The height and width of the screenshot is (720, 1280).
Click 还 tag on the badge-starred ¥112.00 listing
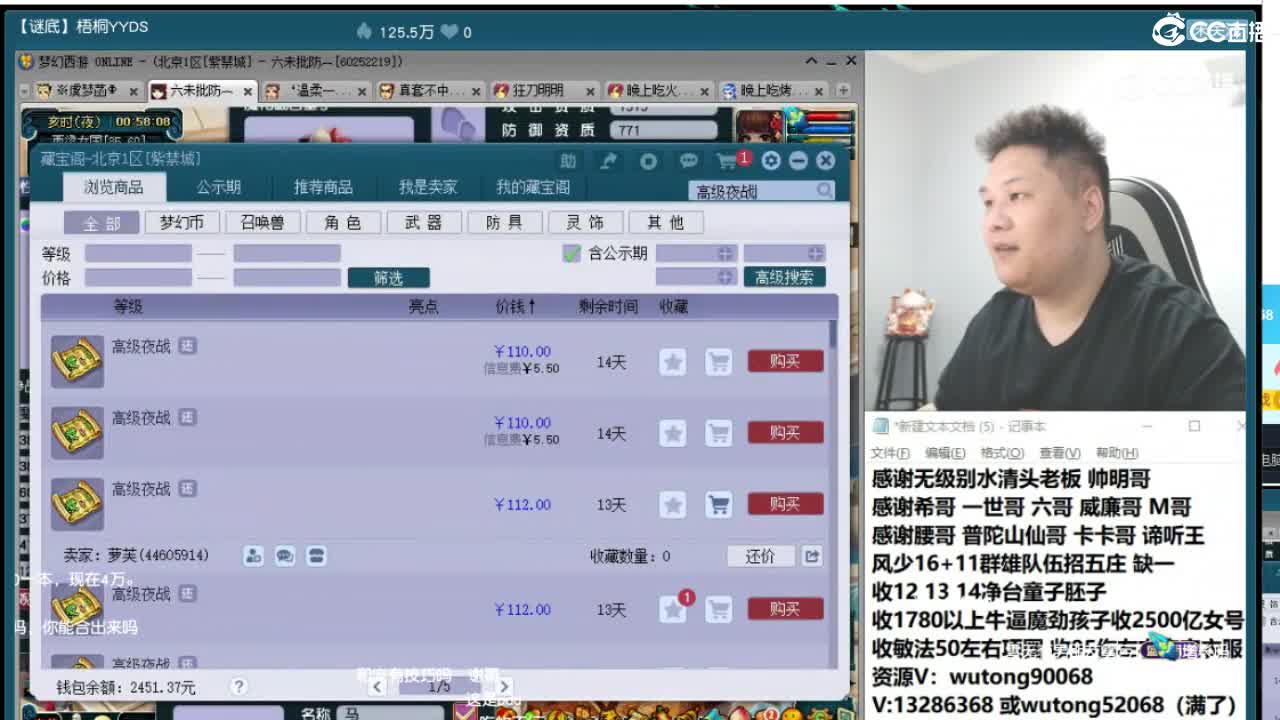pos(187,594)
